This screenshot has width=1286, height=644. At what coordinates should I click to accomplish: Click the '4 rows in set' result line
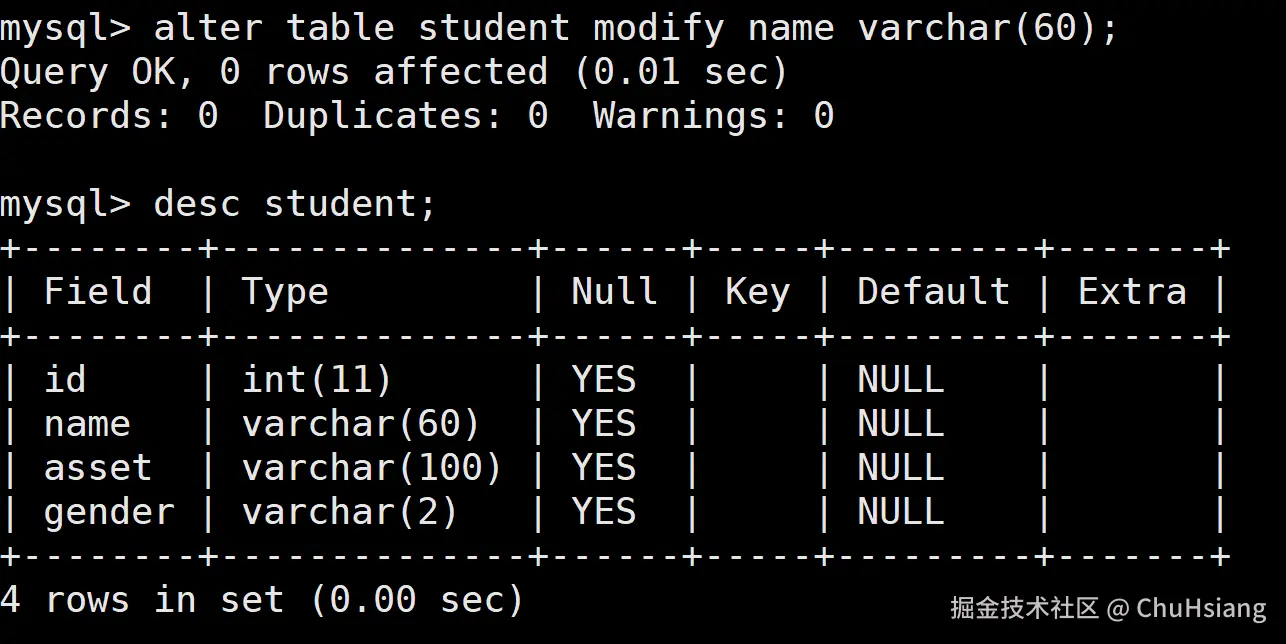pos(262,599)
